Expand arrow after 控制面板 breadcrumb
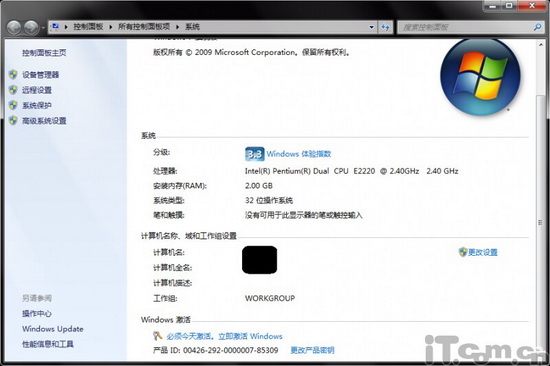The width and height of the screenshot is (550, 366). 110,27
